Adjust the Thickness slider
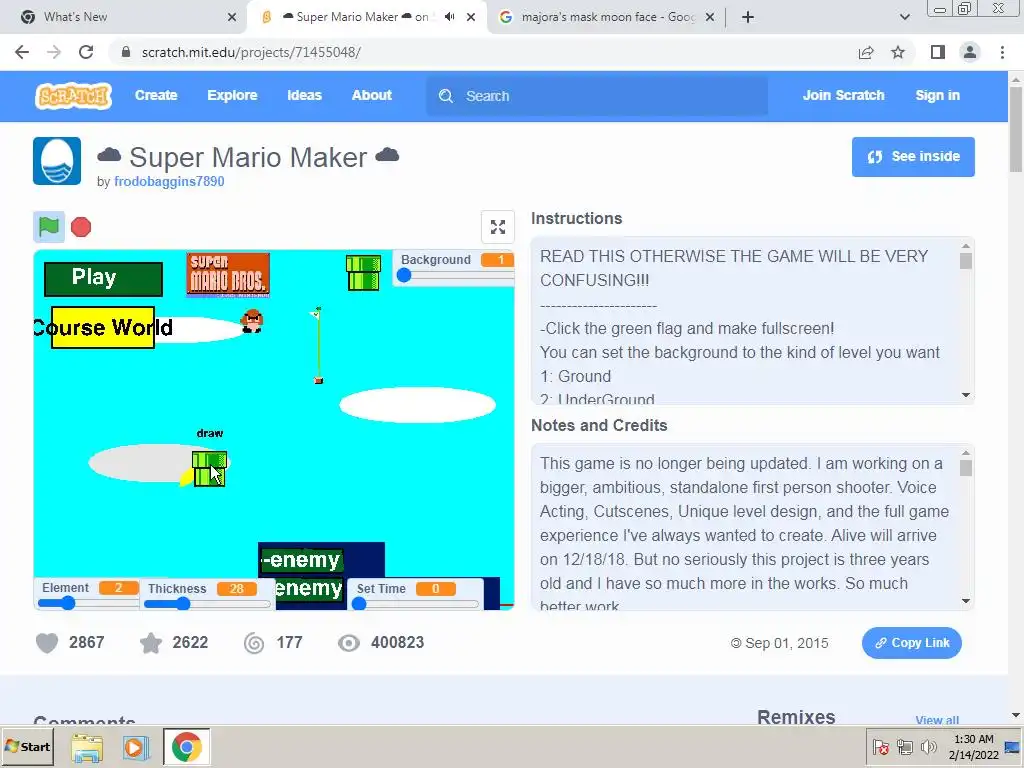Screen dimensions: 1024x768 point(207,604)
